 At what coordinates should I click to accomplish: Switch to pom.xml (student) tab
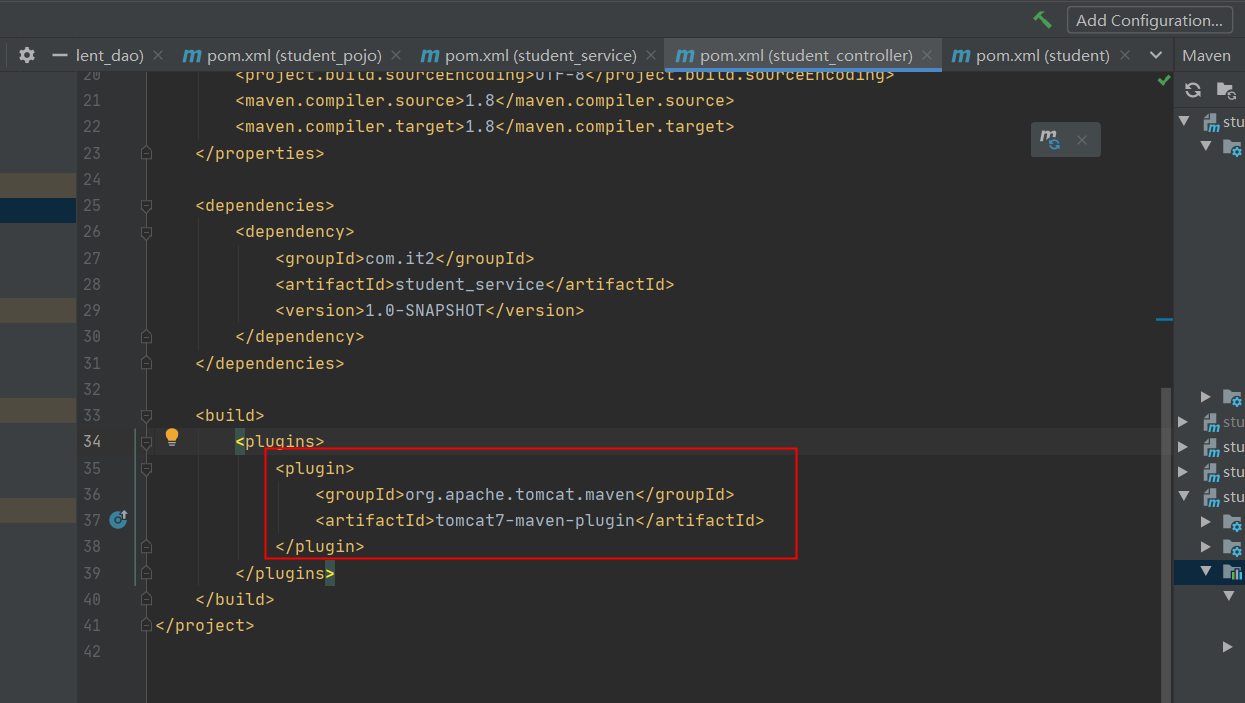pos(1042,55)
